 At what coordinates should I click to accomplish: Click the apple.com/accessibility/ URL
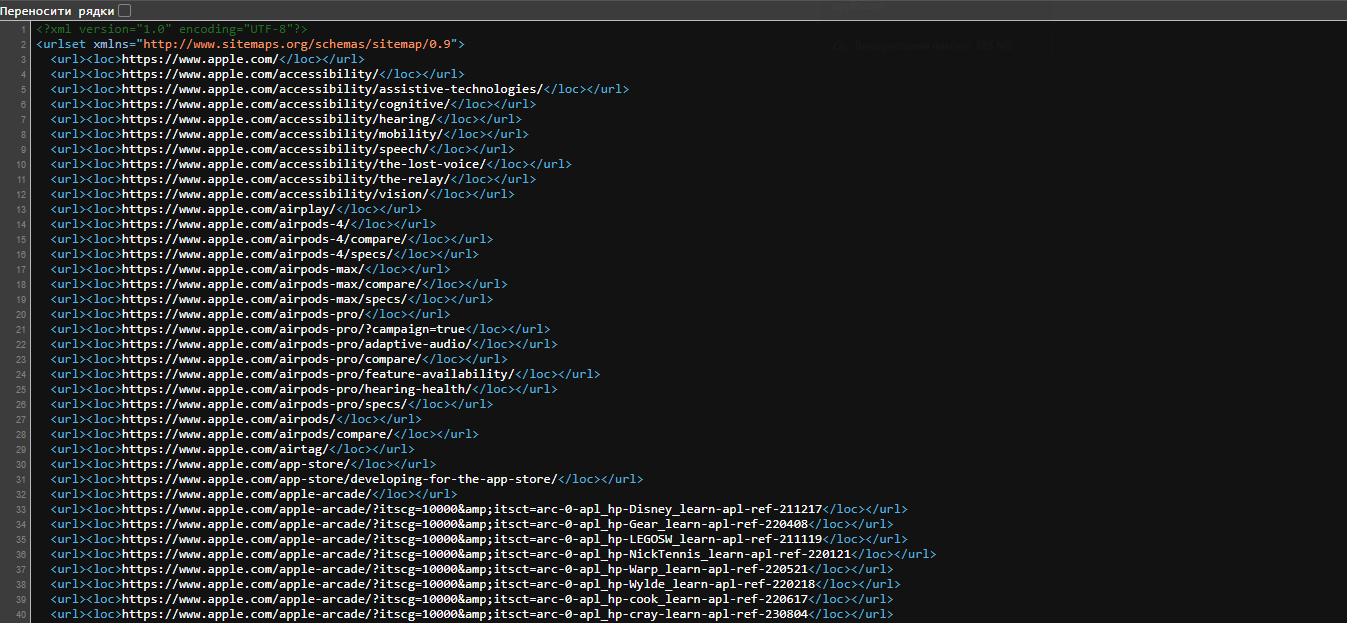250,74
